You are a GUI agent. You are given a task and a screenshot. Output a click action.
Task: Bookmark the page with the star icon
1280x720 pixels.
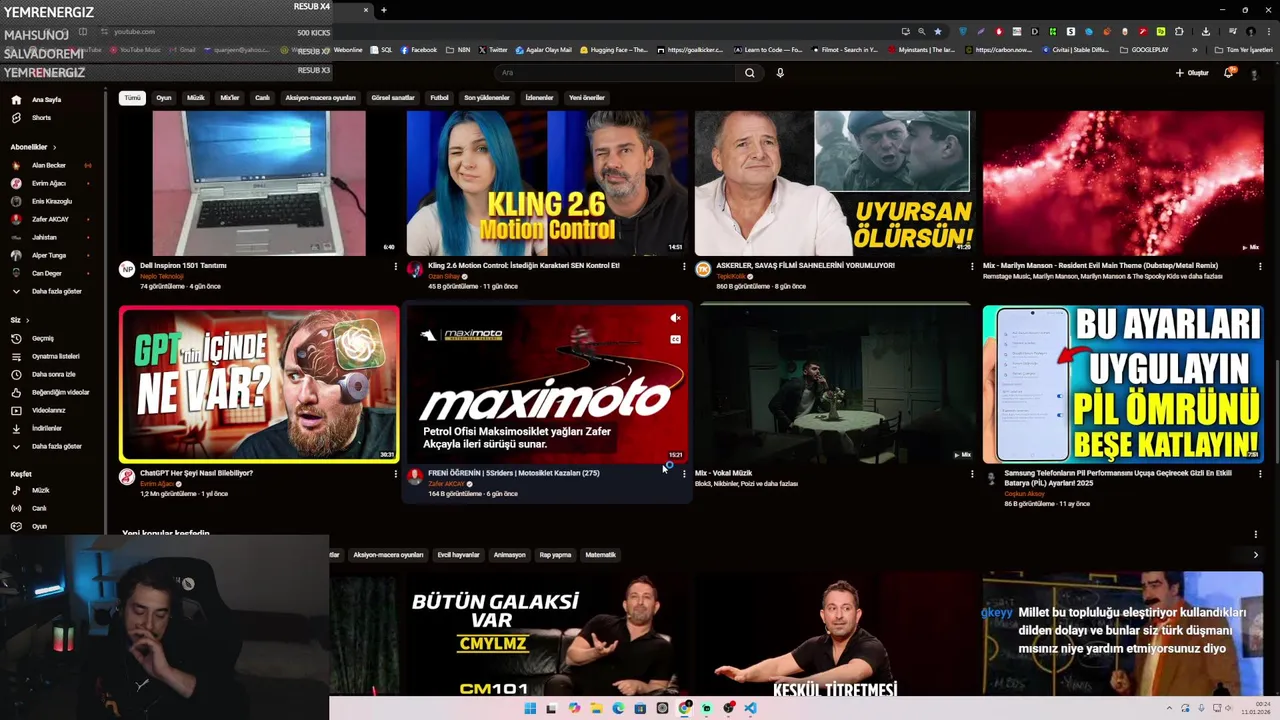click(x=937, y=31)
